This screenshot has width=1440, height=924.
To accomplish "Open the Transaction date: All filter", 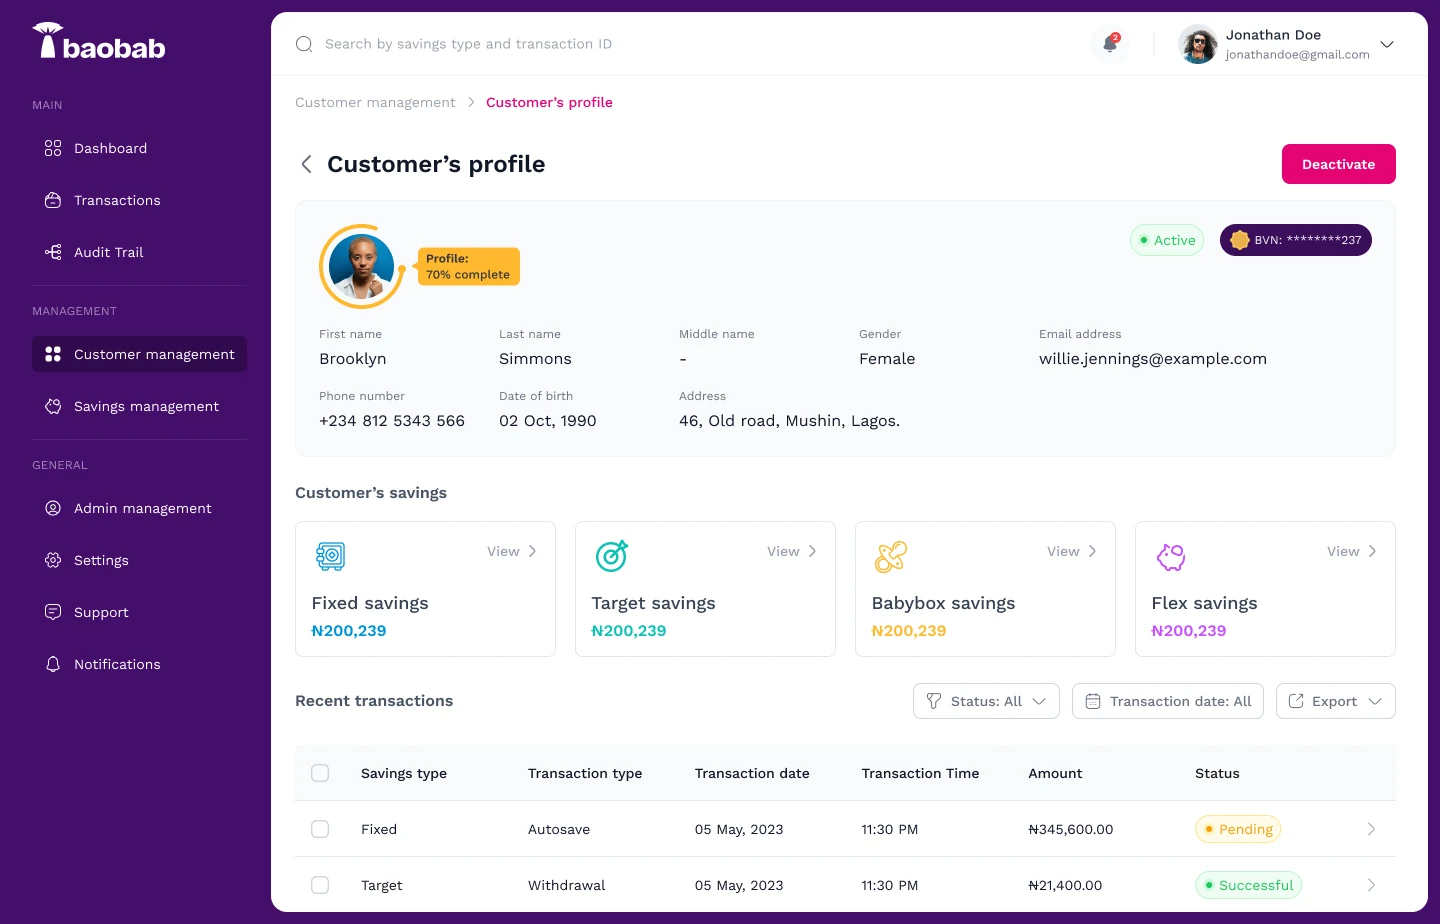I will coord(1168,701).
